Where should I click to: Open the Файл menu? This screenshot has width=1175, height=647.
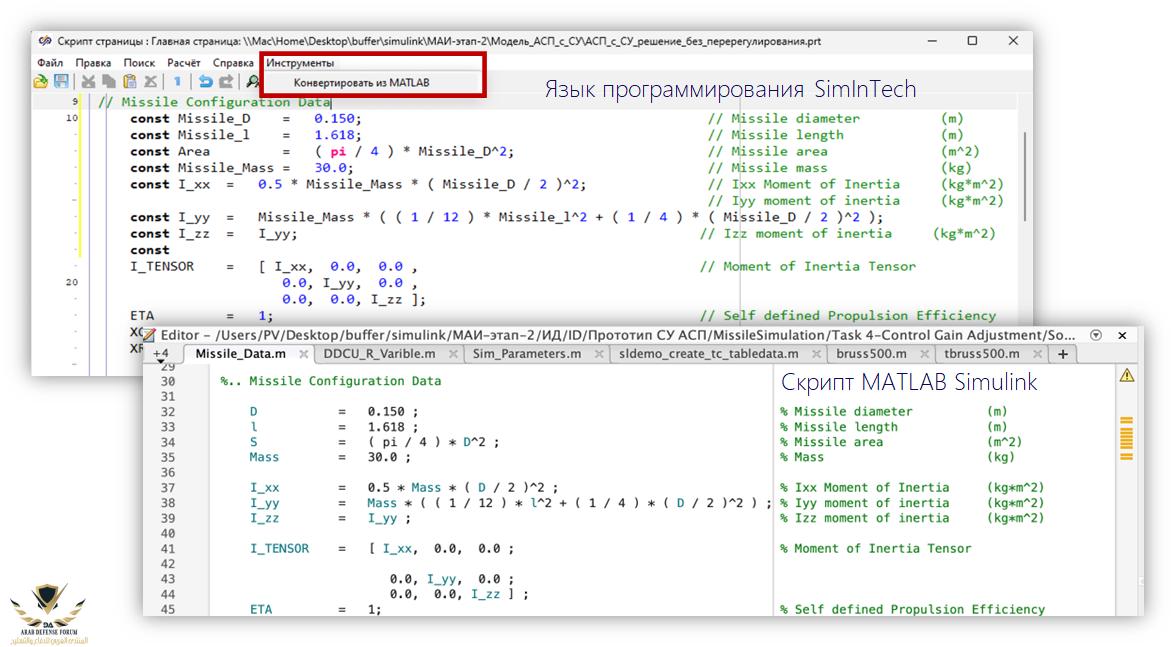tap(50, 63)
